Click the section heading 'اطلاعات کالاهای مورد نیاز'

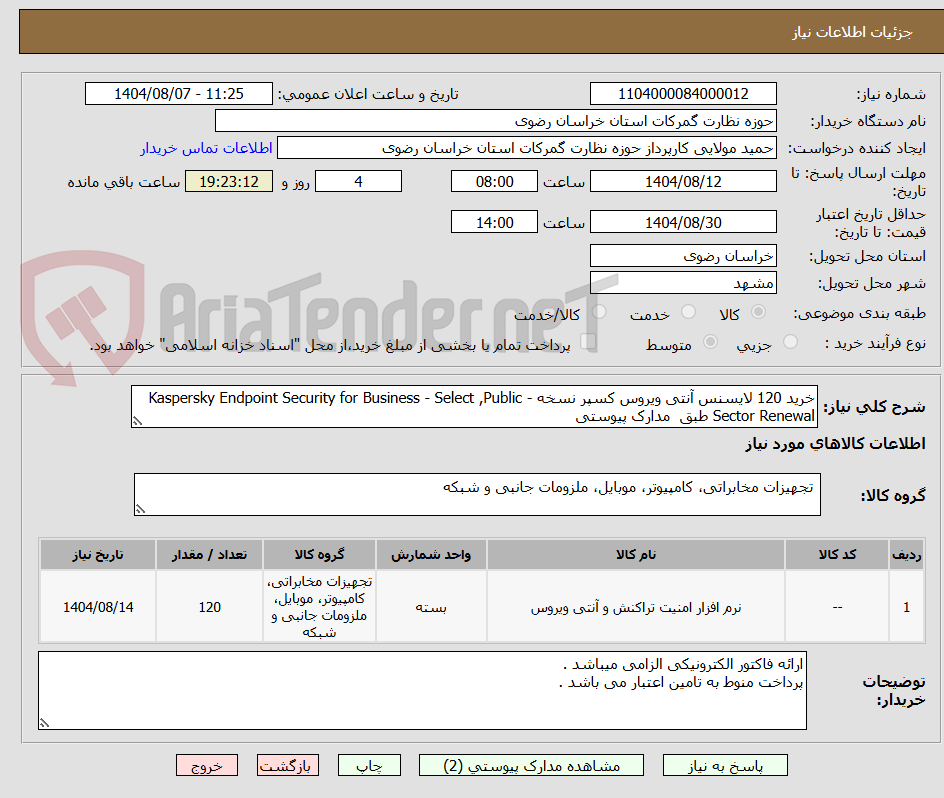tap(835, 444)
